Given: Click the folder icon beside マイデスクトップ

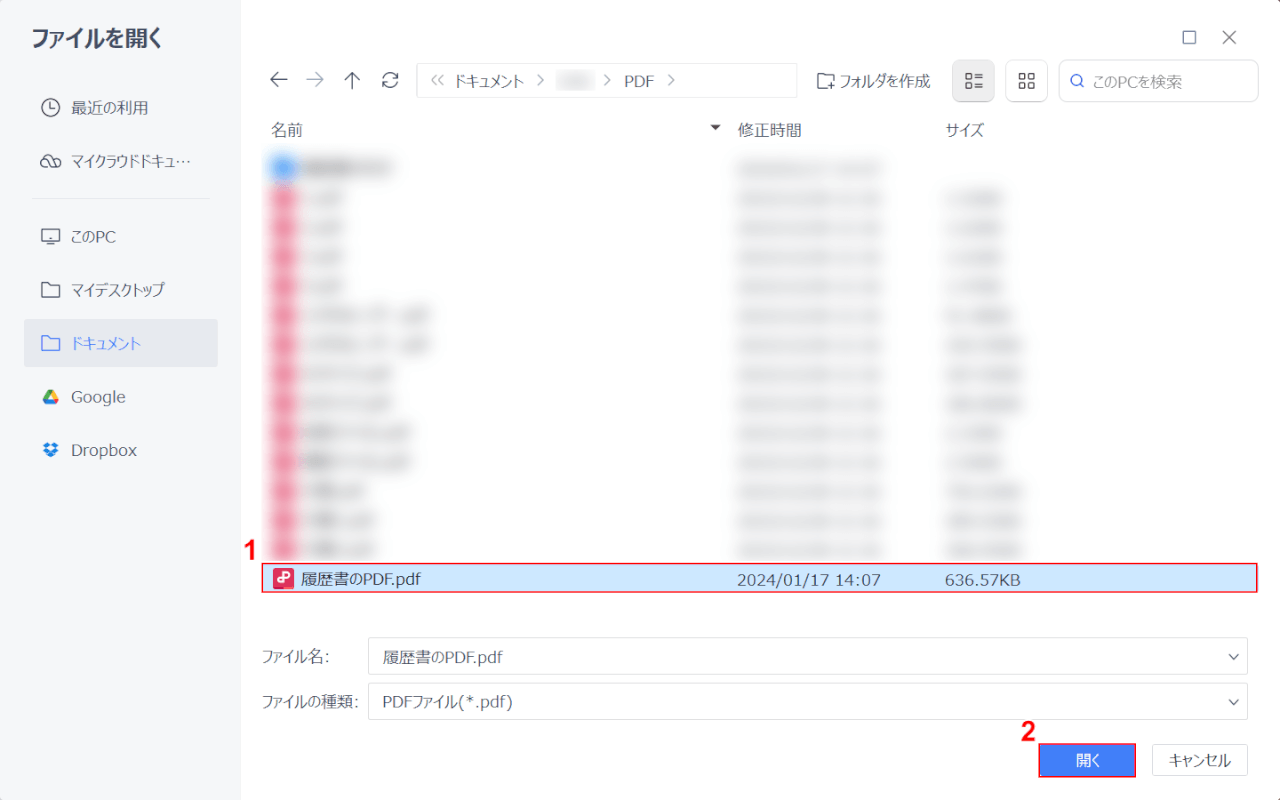Looking at the screenshot, I should (50, 290).
